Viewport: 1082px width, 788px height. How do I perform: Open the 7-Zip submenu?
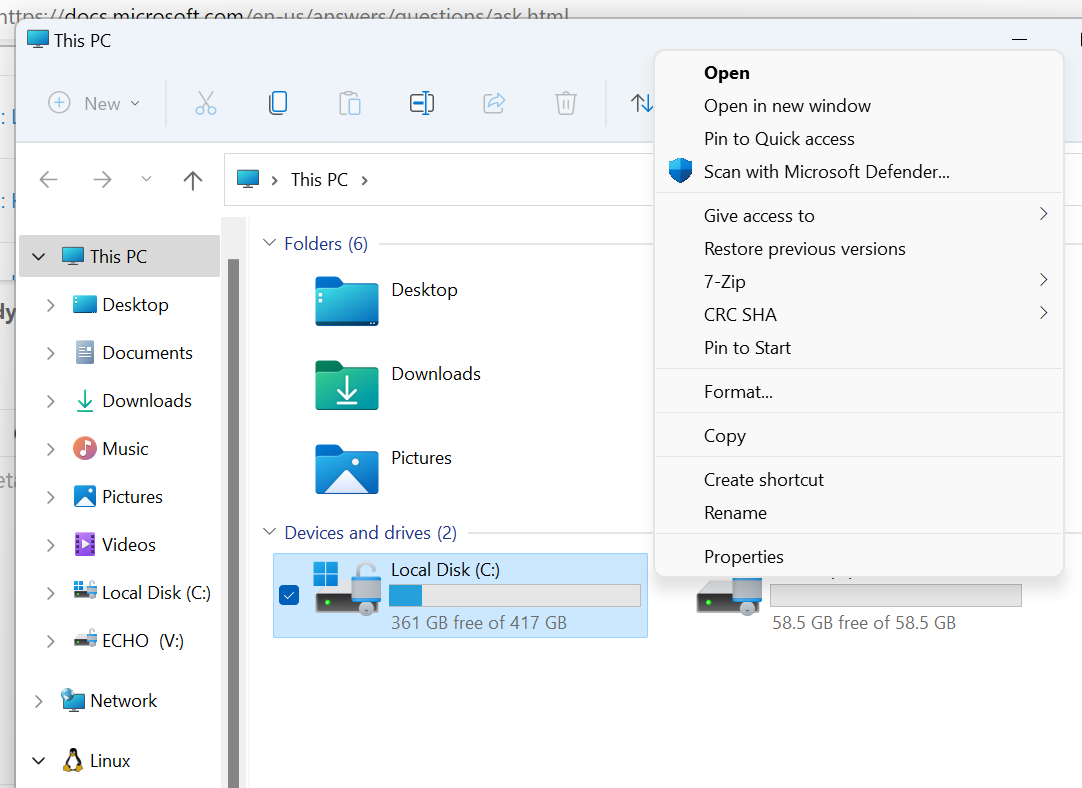tap(858, 282)
